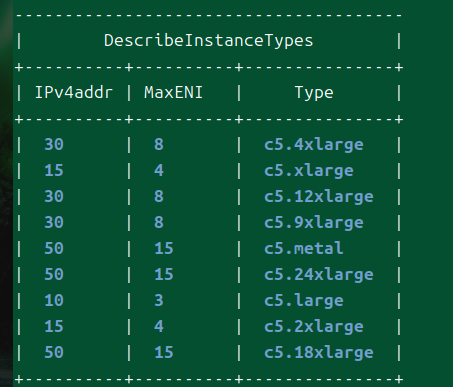Click IPv4addr value 10 in c5.large row
Screen dimensions: 453x387
(54, 300)
